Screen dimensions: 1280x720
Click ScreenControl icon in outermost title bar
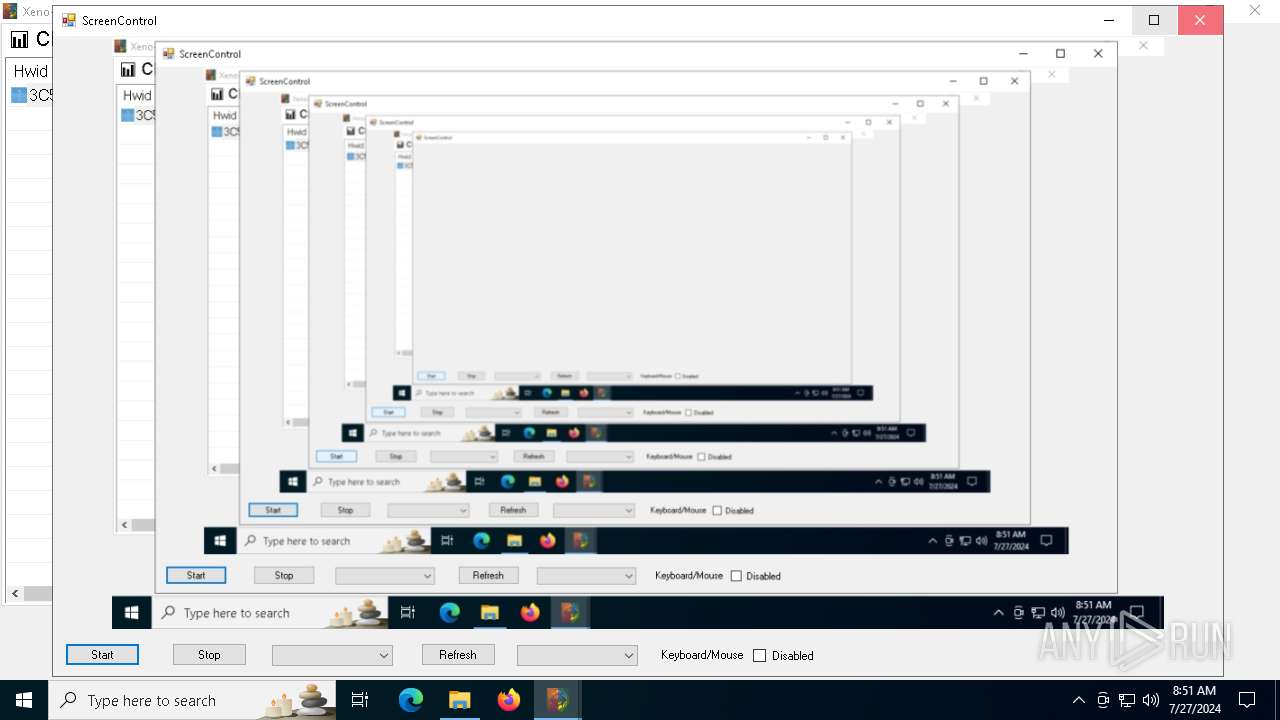tap(69, 20)
